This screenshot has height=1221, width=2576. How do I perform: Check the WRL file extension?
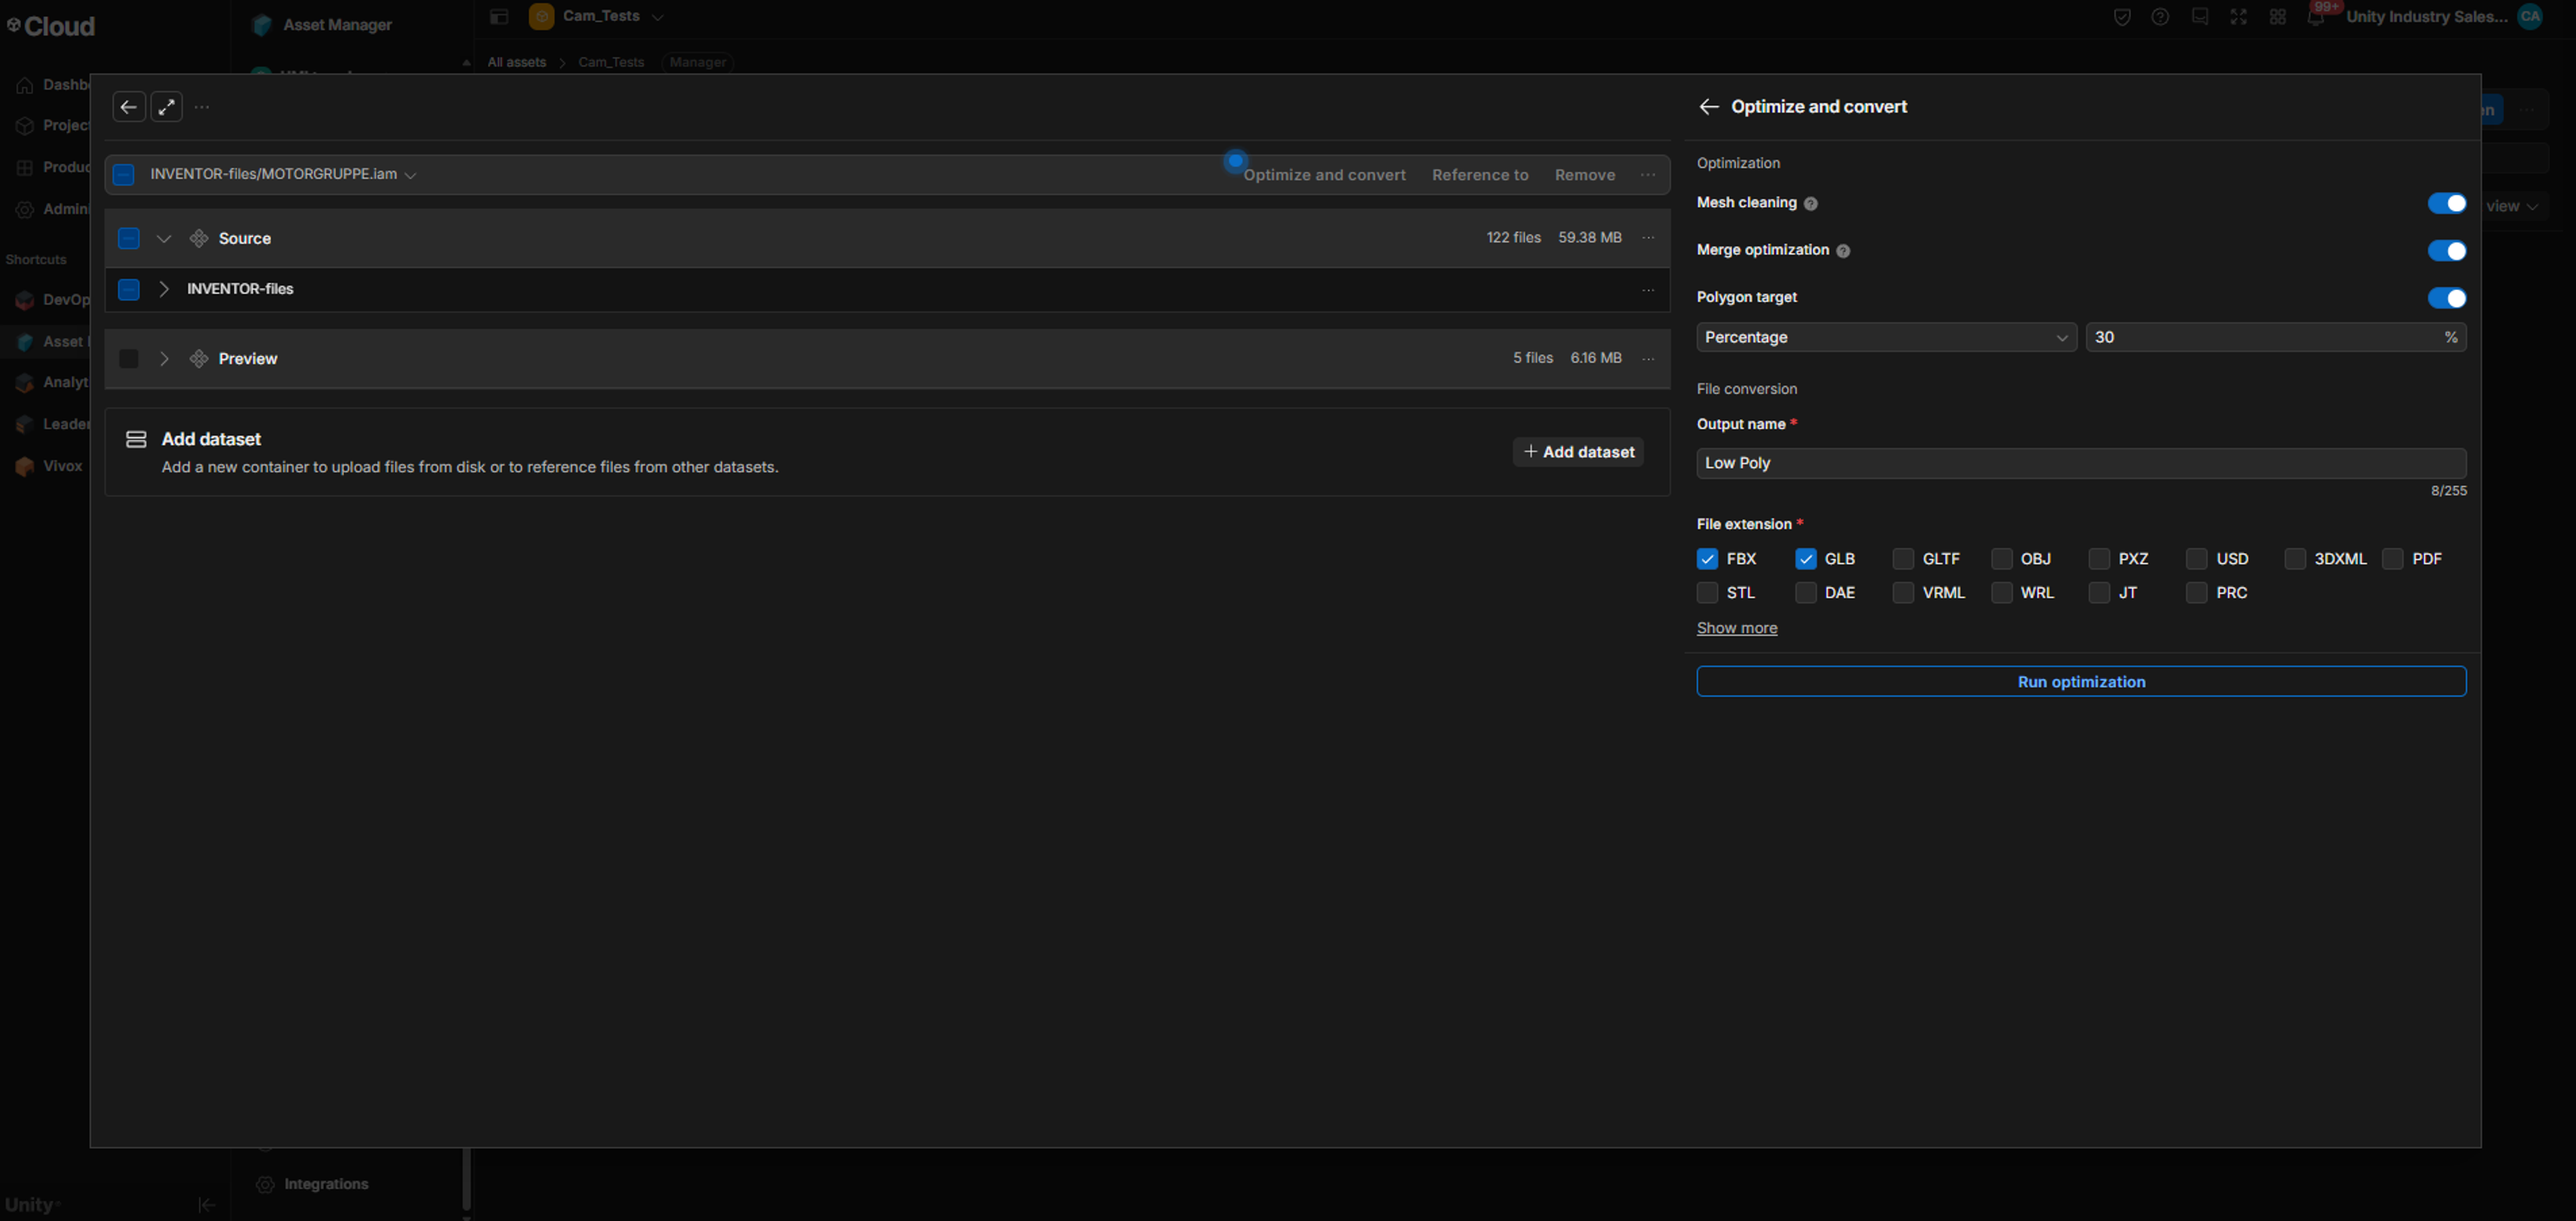2001,593
